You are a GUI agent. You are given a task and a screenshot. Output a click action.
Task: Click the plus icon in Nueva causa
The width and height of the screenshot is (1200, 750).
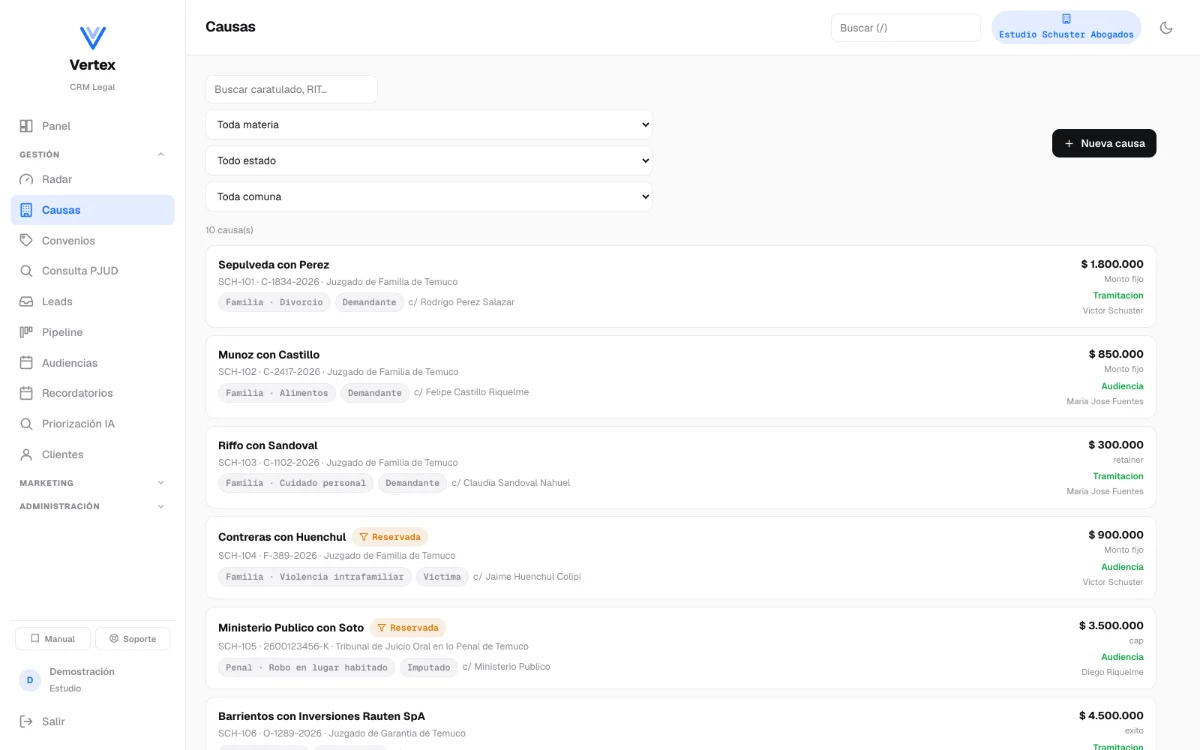click(1069, 144)
